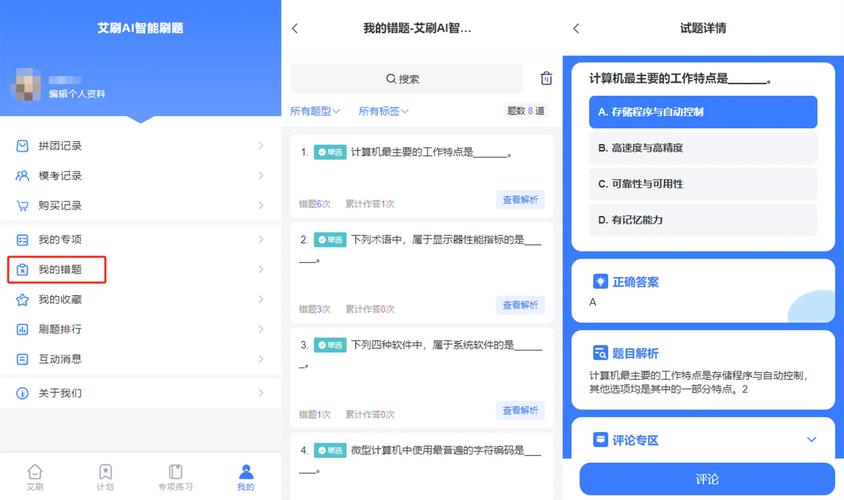Switch to 我的 bottom tab
This screenshot has height=500, width=844.
246,477
